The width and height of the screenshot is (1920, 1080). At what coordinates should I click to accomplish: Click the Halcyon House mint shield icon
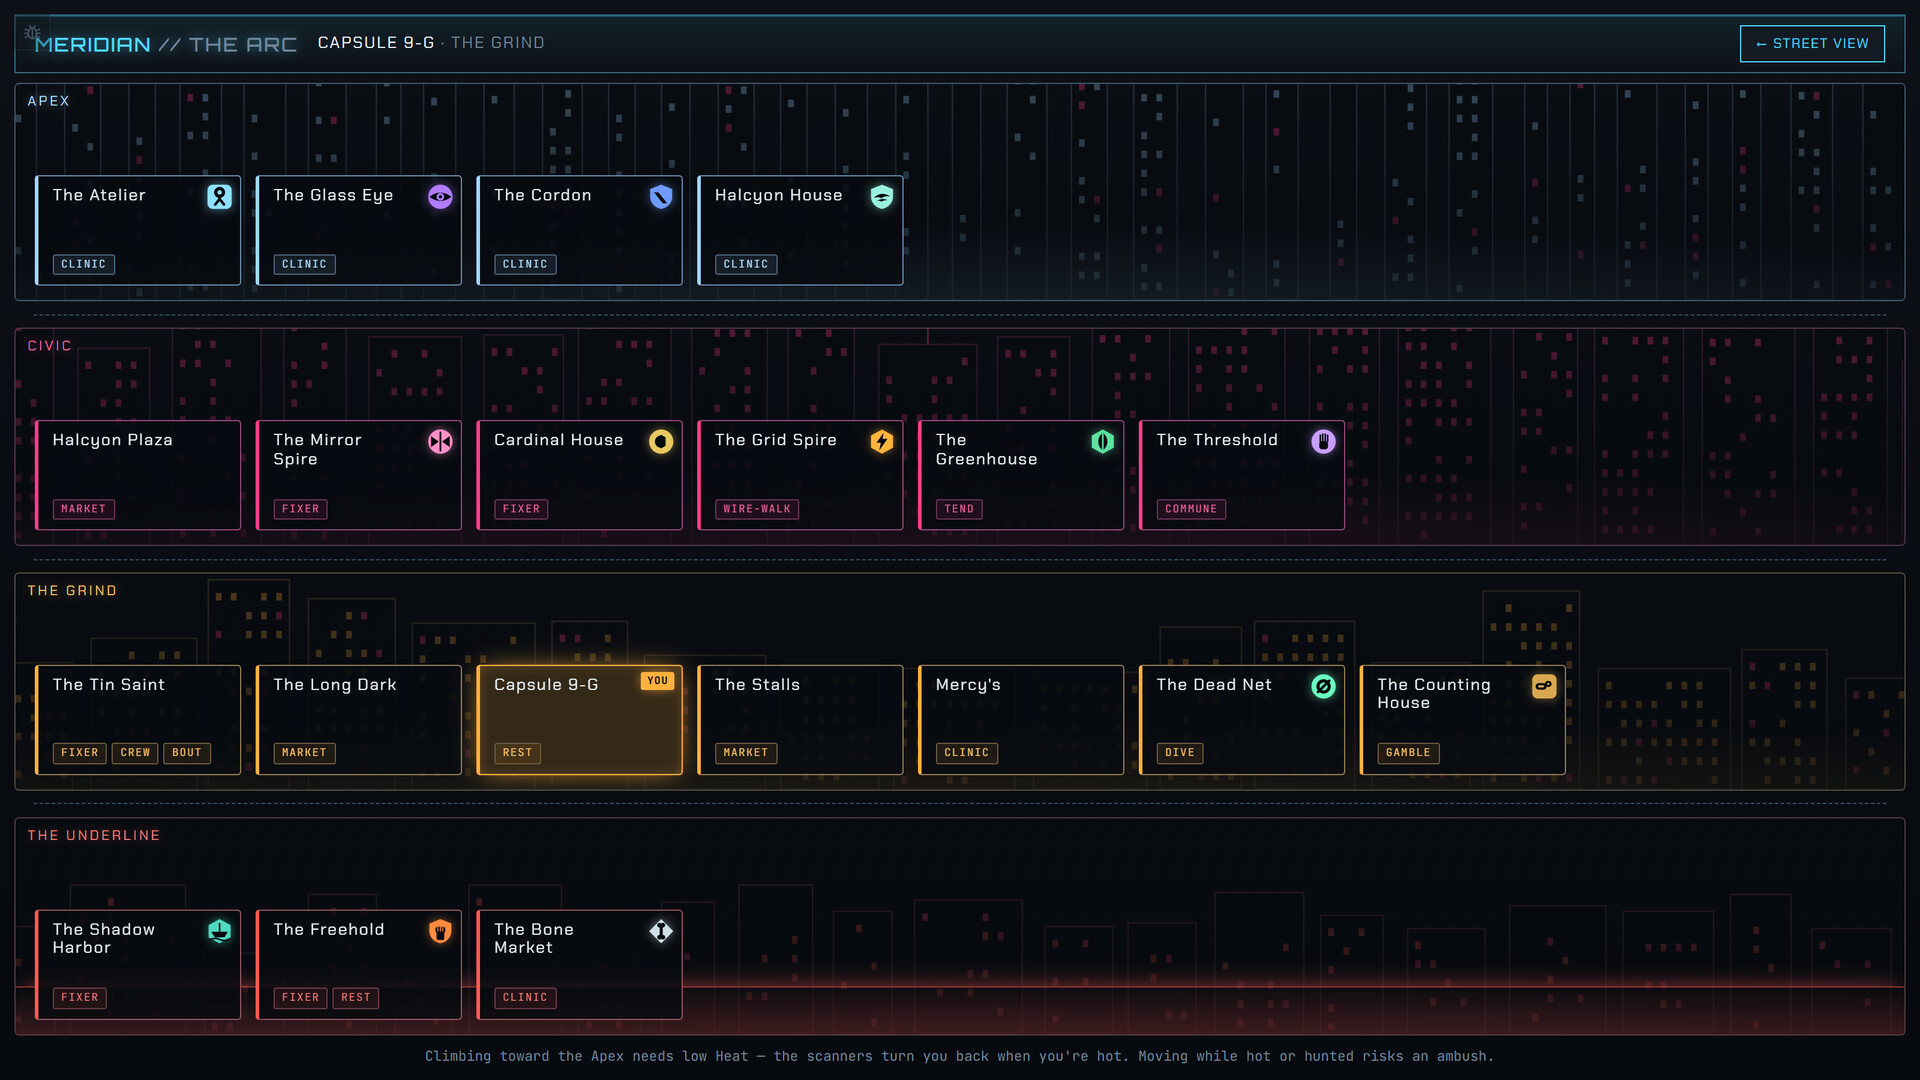click(x=882, y=197)
